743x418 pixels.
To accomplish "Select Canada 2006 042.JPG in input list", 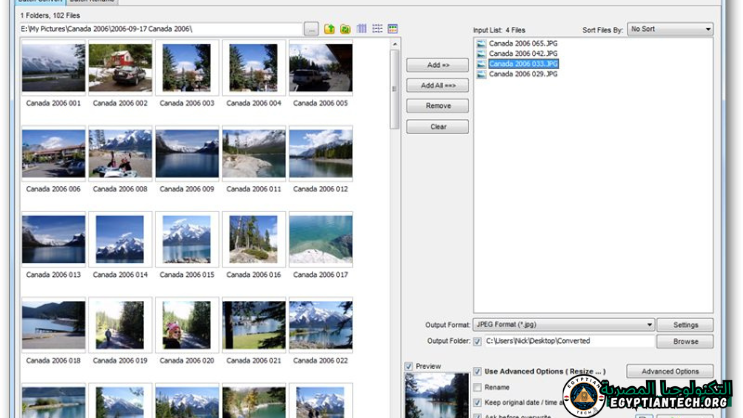I will (x=523, y=54).
